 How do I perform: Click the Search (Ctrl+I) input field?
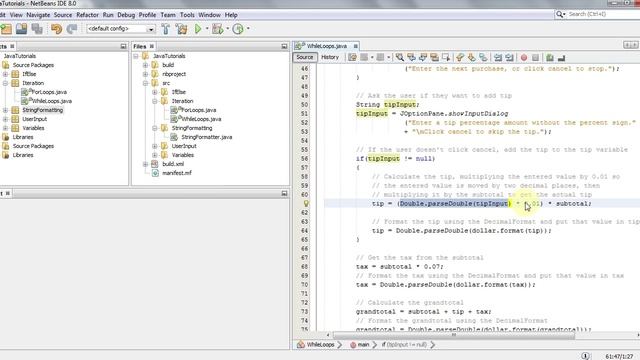[x=603, y=14]
